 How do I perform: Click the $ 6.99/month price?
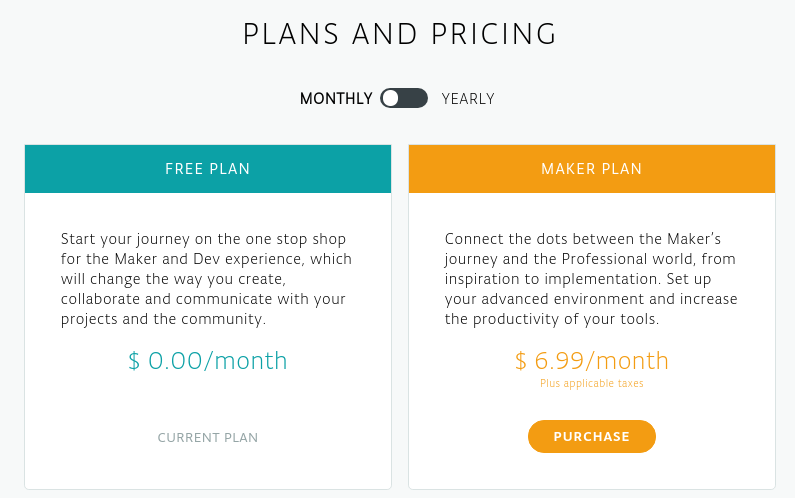(592, 361)
